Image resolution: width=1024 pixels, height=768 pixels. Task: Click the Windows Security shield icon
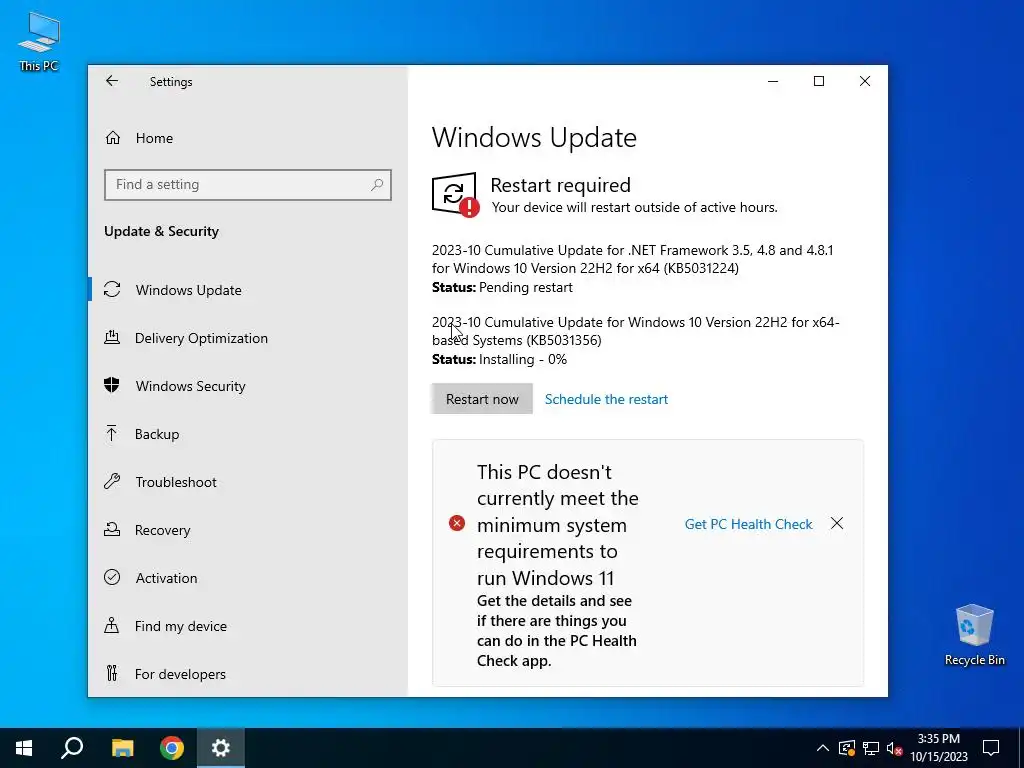coord(112,385)
